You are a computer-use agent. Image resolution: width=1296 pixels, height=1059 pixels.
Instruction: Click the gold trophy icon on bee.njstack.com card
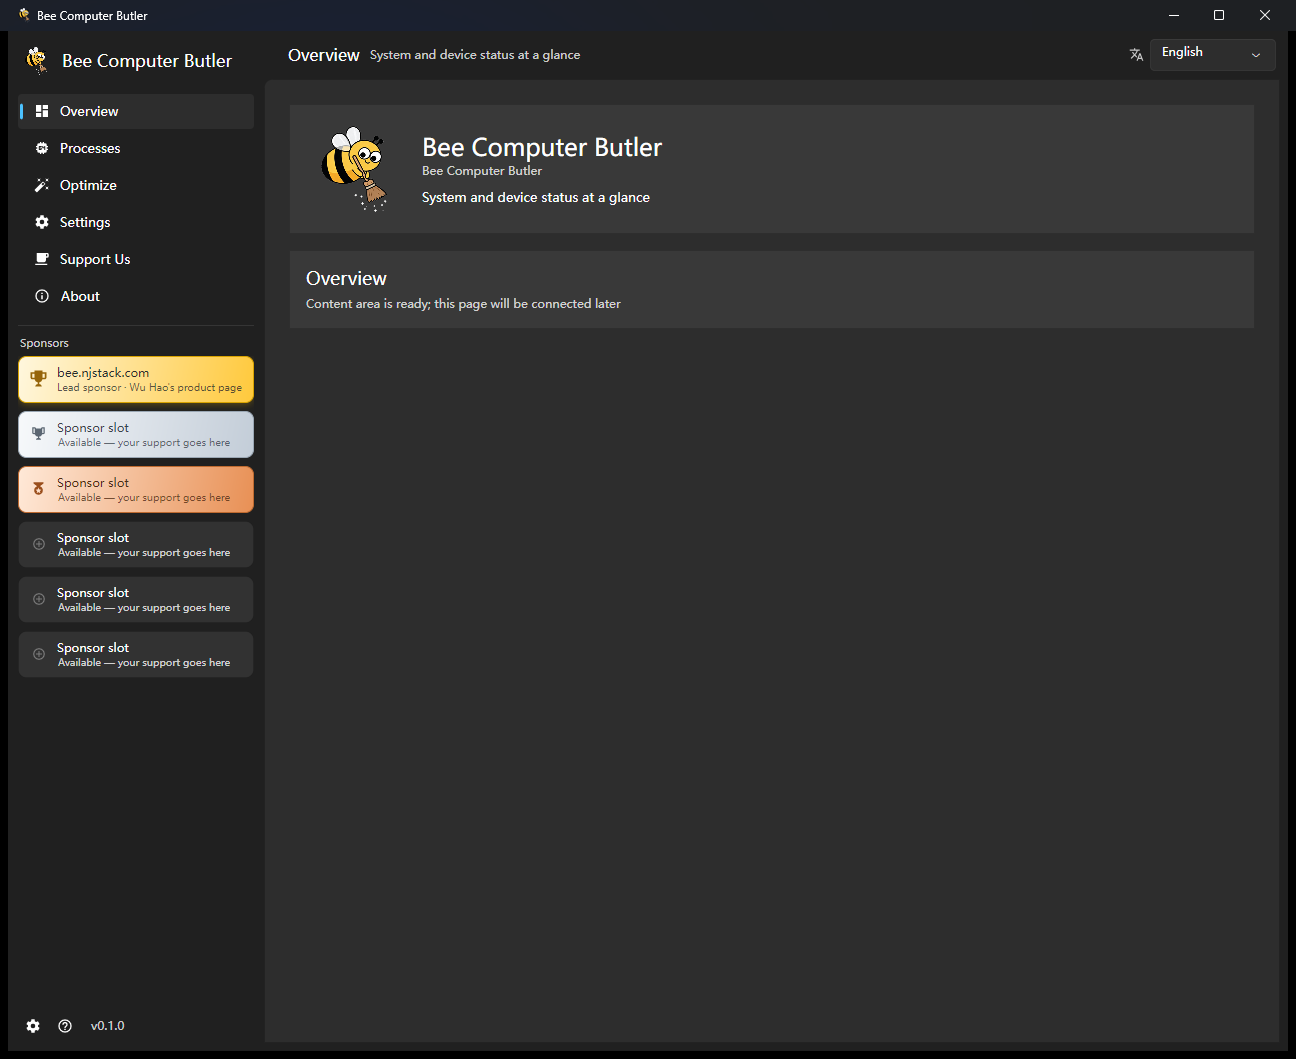pos(38,379)
